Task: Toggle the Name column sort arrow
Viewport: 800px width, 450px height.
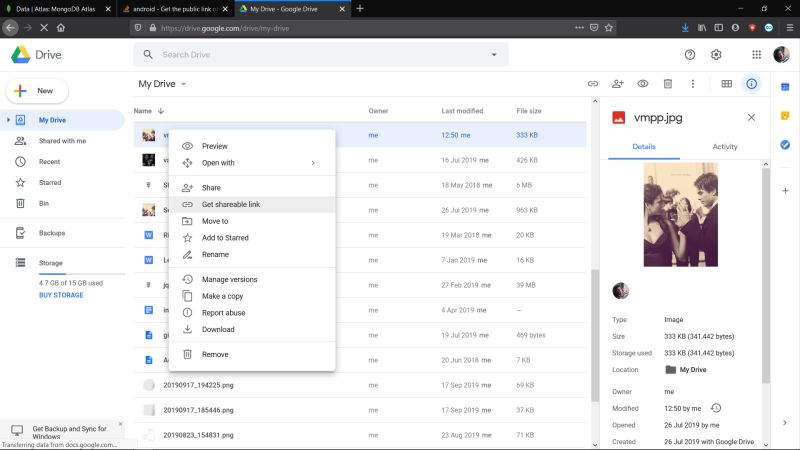Action: pos(161,111)
